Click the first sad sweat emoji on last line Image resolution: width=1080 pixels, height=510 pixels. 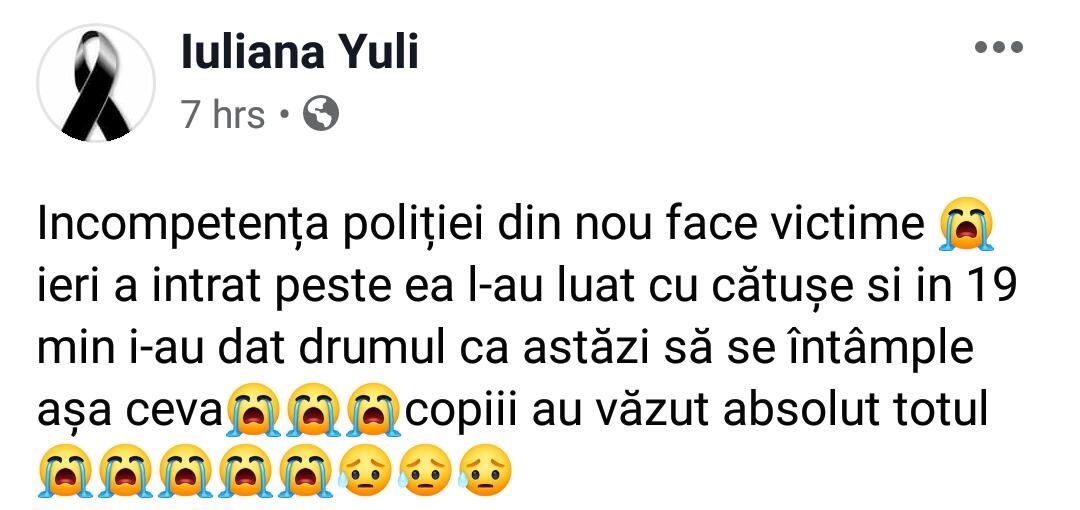pos(365,466)
